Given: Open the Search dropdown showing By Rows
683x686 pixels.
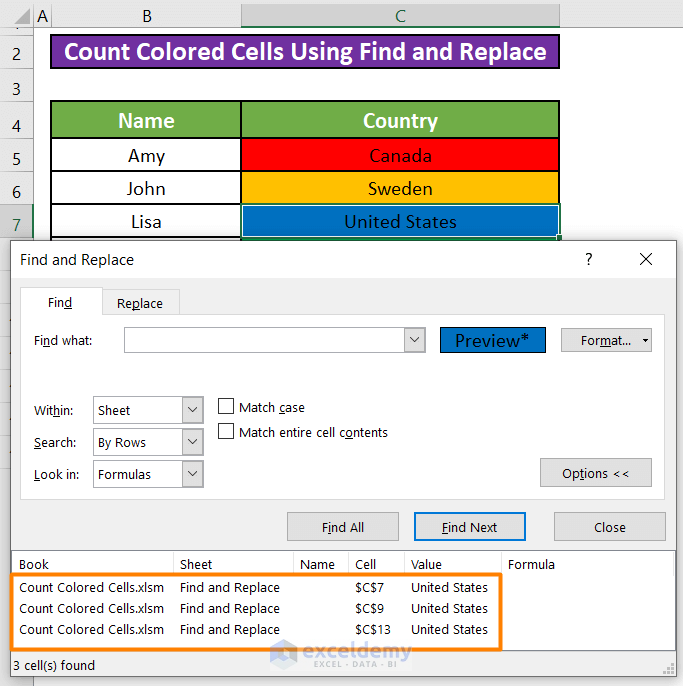Looking at the screenshot, I should (x=193, y=442).
